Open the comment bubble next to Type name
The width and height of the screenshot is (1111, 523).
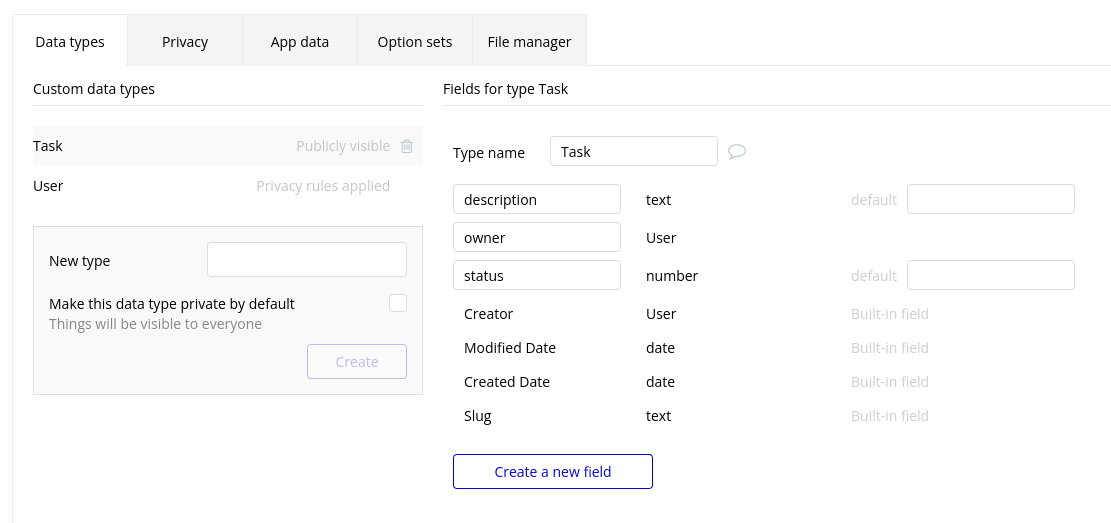click(737, 152)
